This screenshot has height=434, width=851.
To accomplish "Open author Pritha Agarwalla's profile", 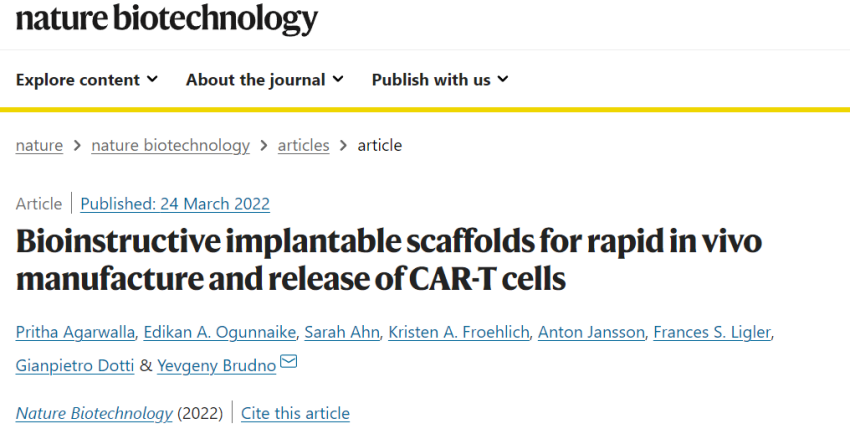I will pos(75,332).
